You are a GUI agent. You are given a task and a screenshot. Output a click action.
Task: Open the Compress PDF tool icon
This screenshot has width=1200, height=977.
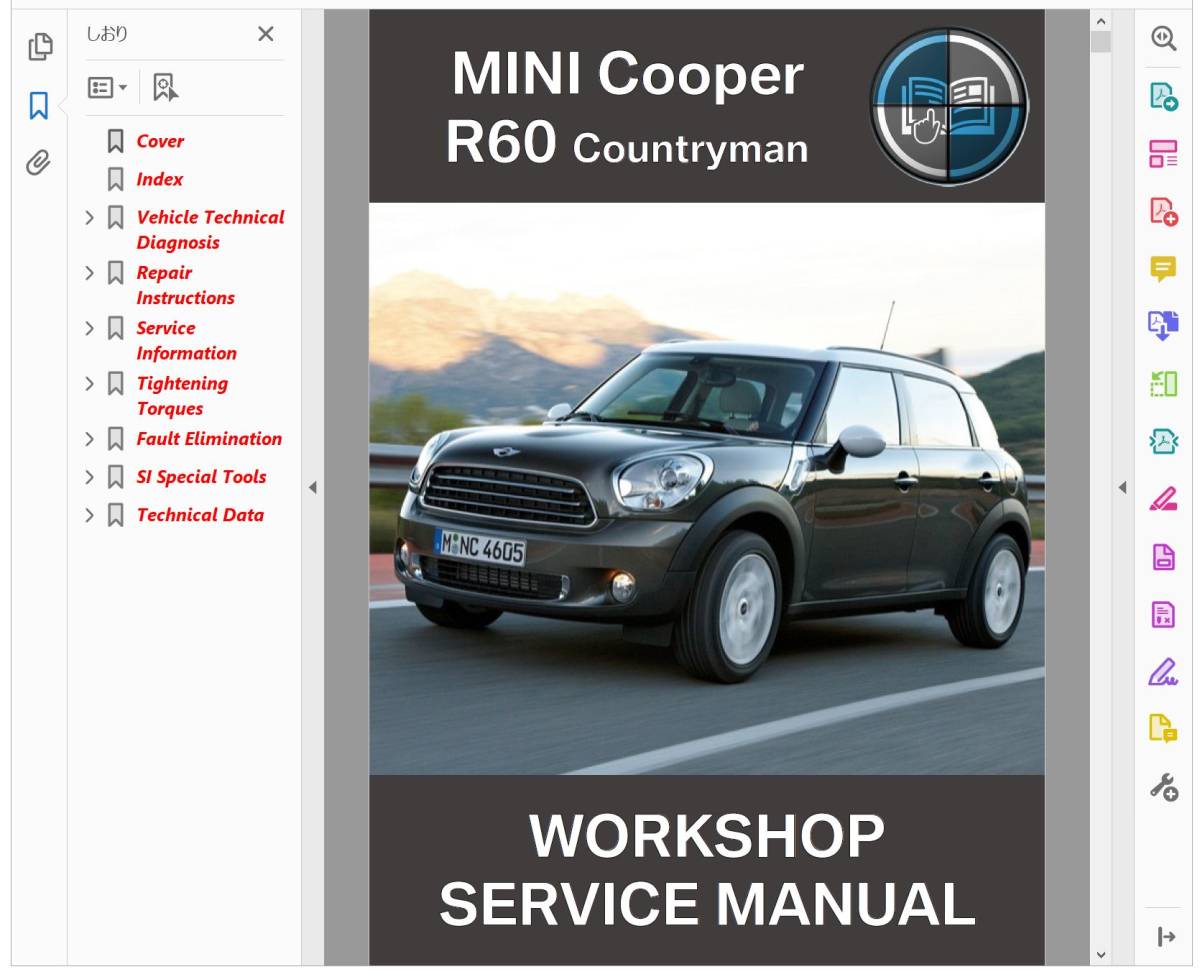click(1163, 441)
